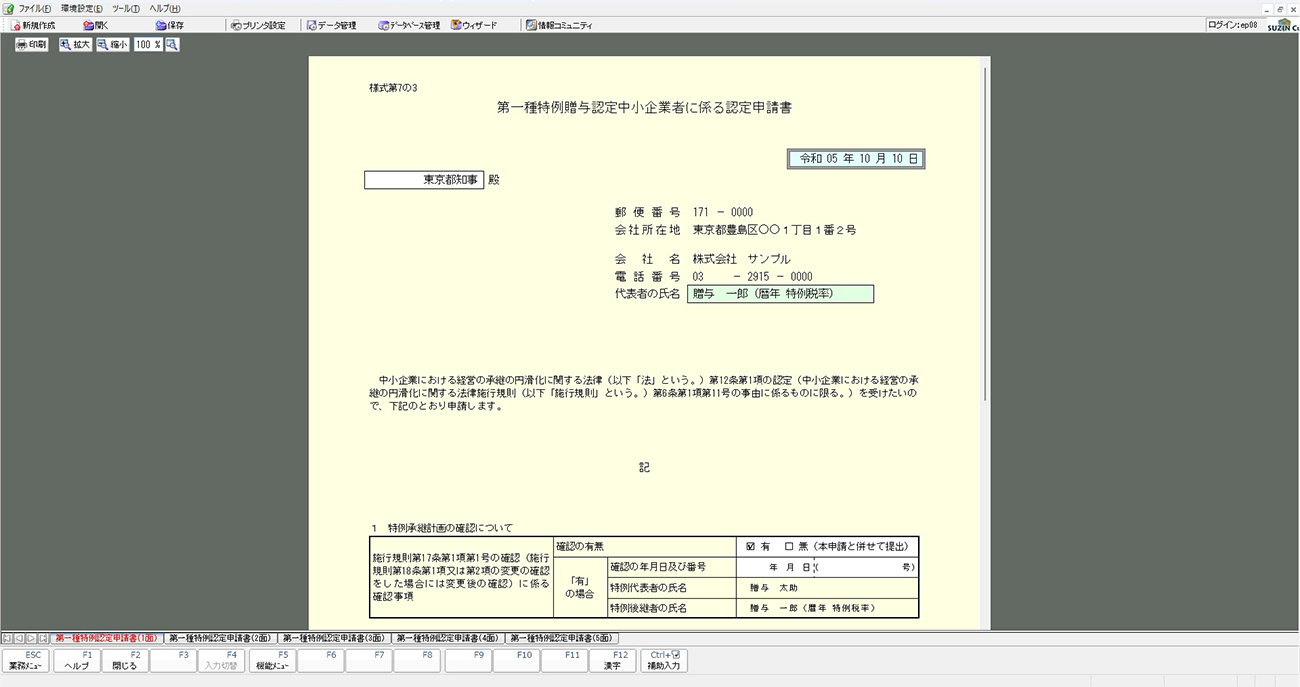1300x687 pixels.
Task: Tick the 無 (本申請と併せて提出) checkbox
Action: click(789, 547)
